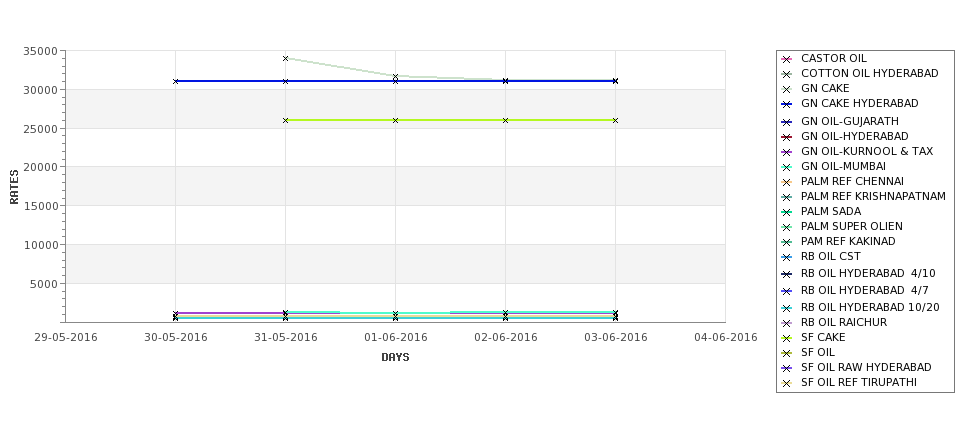Select SF OIL RAW HYDERABAD legend entry
This screenshot has width=975, height=429.
coord(856,367)
